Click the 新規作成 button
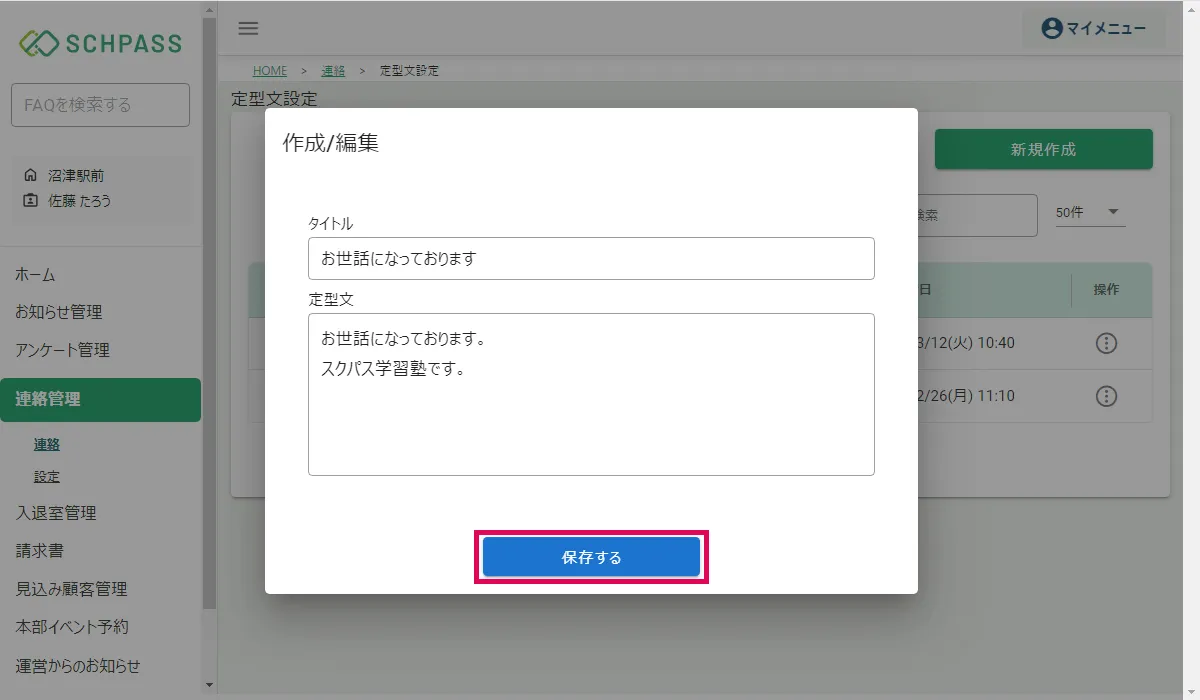Image resolution: width=1200 pixels, height=700 pixels. (x=1043, y=149)
